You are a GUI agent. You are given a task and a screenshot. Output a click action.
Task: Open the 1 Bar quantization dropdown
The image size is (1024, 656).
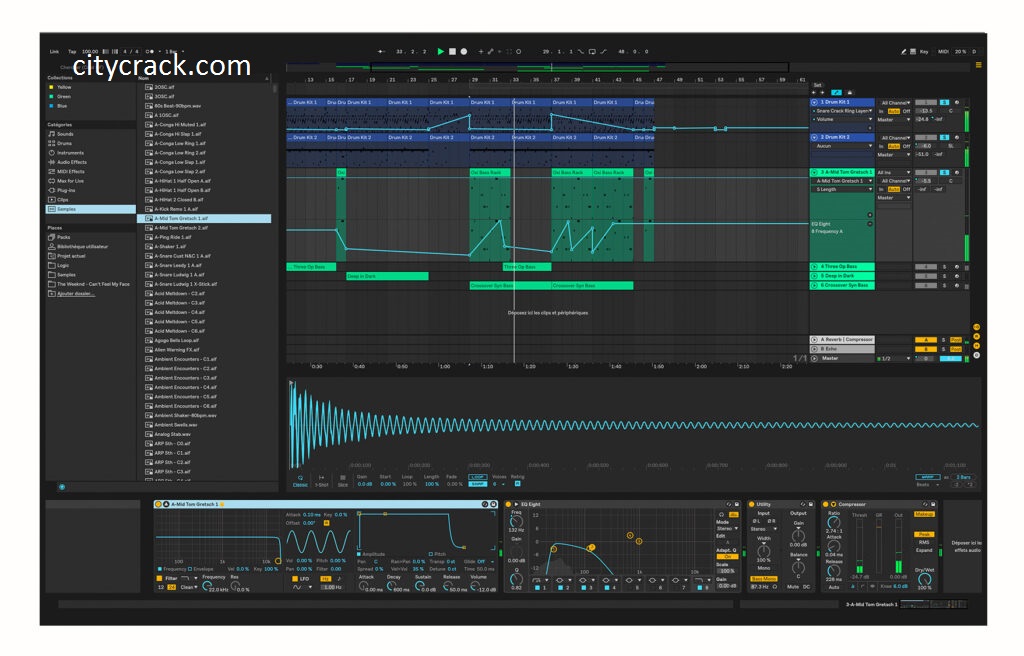[x=174, y=51]
